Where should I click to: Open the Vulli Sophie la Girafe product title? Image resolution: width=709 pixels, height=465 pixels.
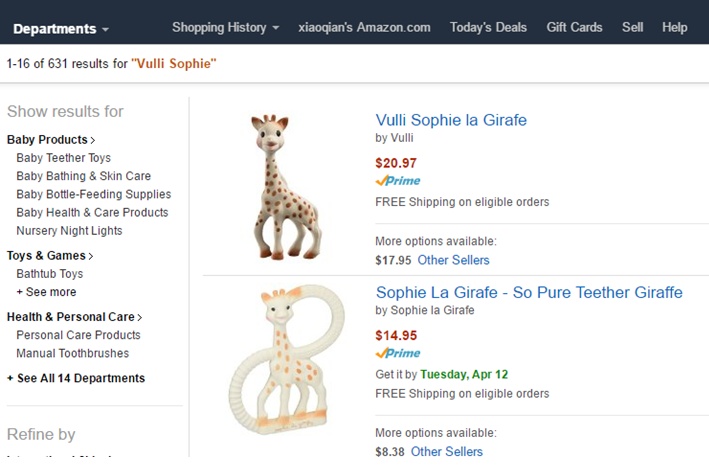pyautogui.click(x=451, y=120)
